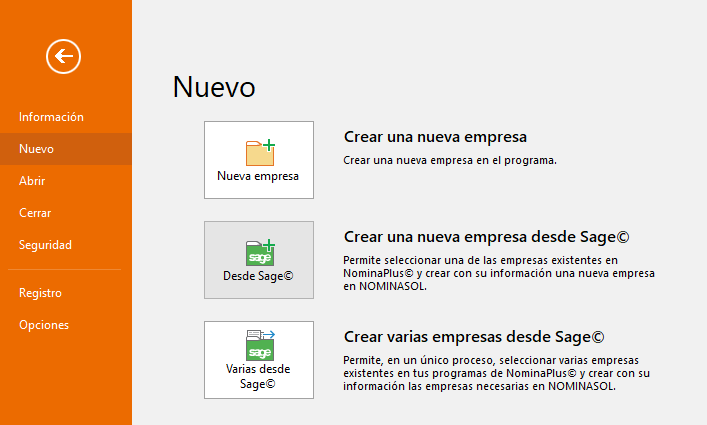Click the back arrow circle icon

pos(64,56)
